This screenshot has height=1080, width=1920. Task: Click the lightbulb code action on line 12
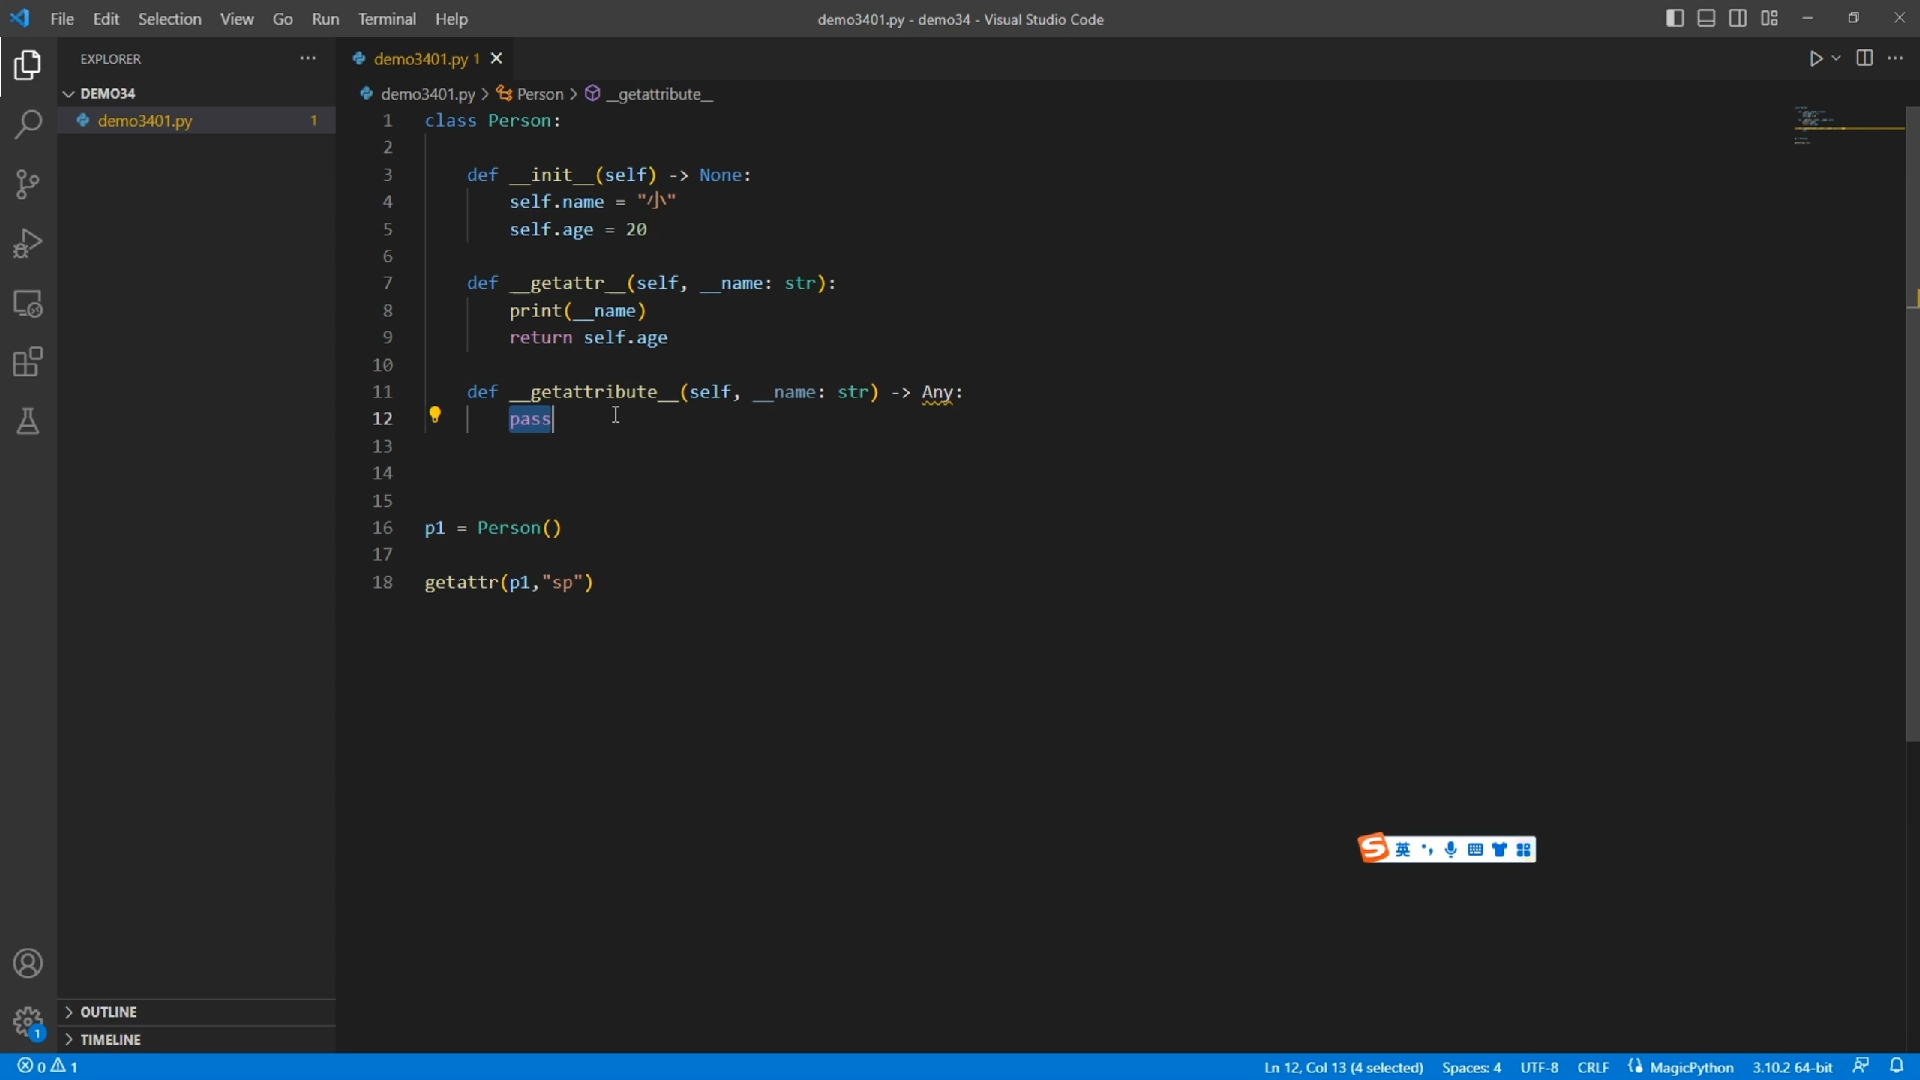435,414
